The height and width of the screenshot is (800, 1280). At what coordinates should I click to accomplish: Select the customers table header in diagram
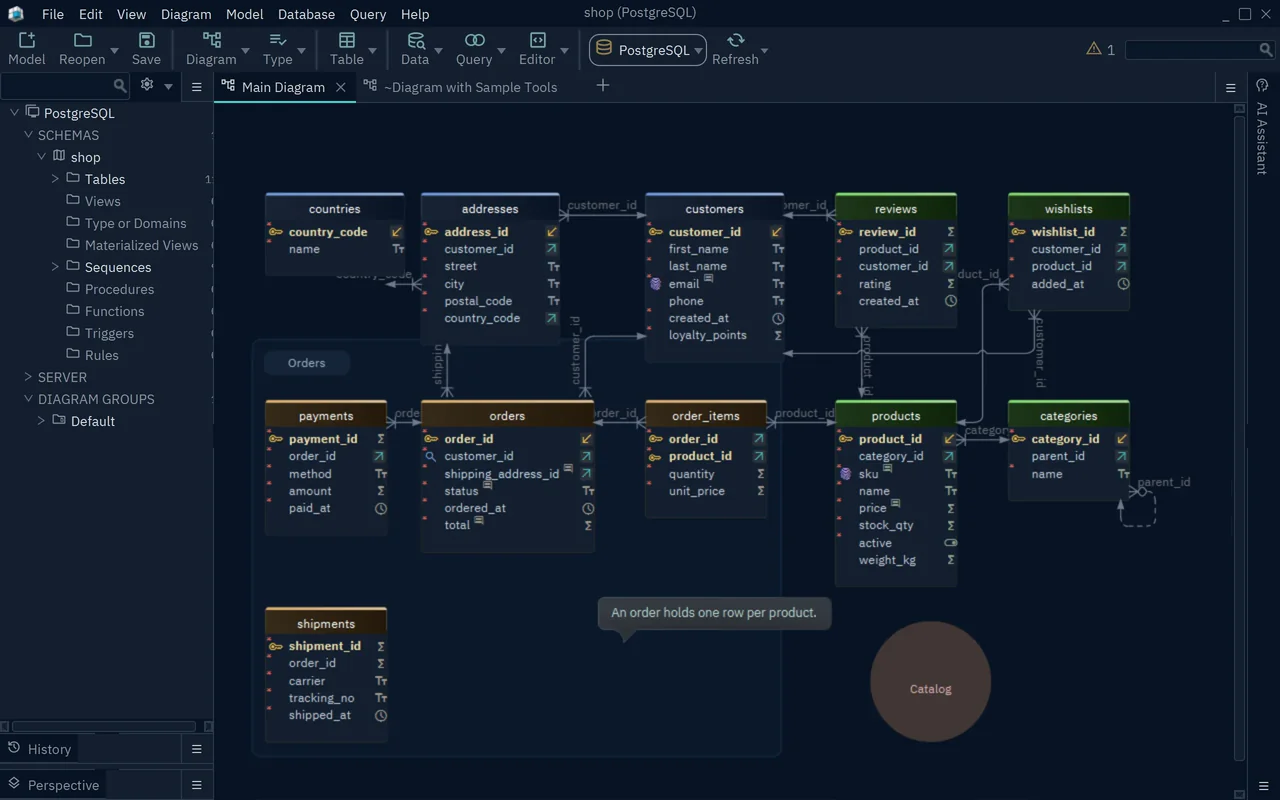tap(715, 209)
